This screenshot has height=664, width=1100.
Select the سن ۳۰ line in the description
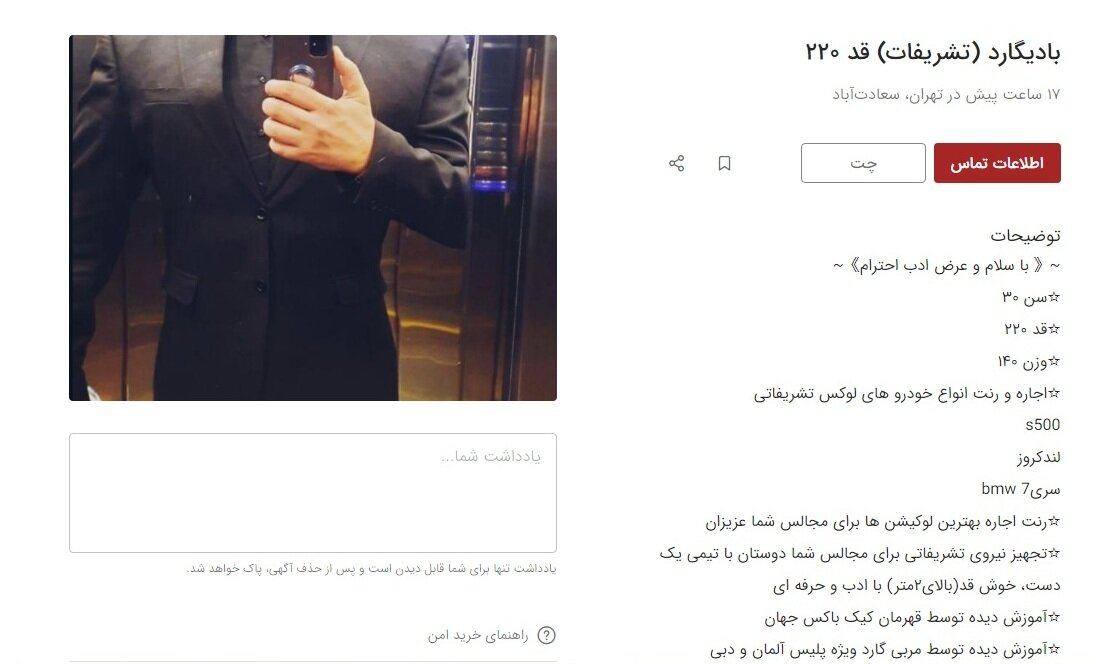coord(1031,297)
